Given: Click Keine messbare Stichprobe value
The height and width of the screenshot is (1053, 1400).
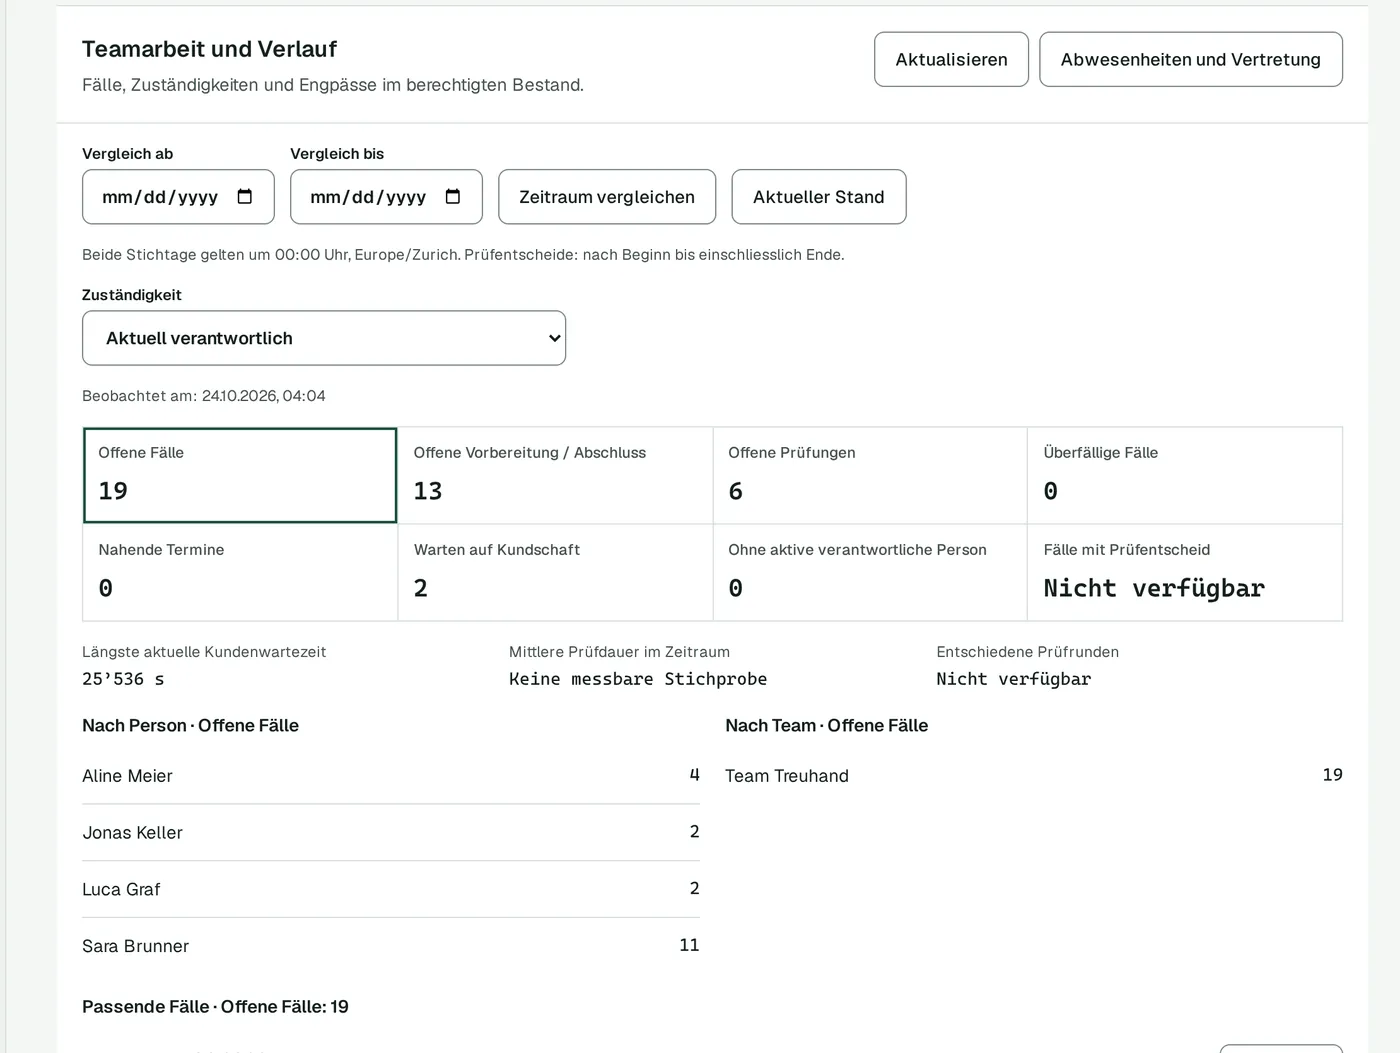Looking at the screenshot, I should pos(638,679).
